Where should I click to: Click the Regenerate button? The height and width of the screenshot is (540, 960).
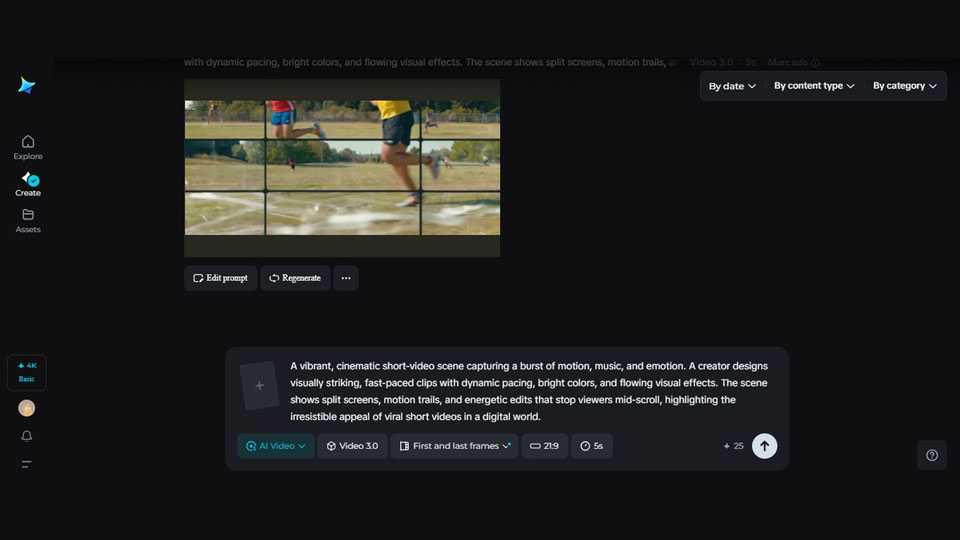(295, 278)
